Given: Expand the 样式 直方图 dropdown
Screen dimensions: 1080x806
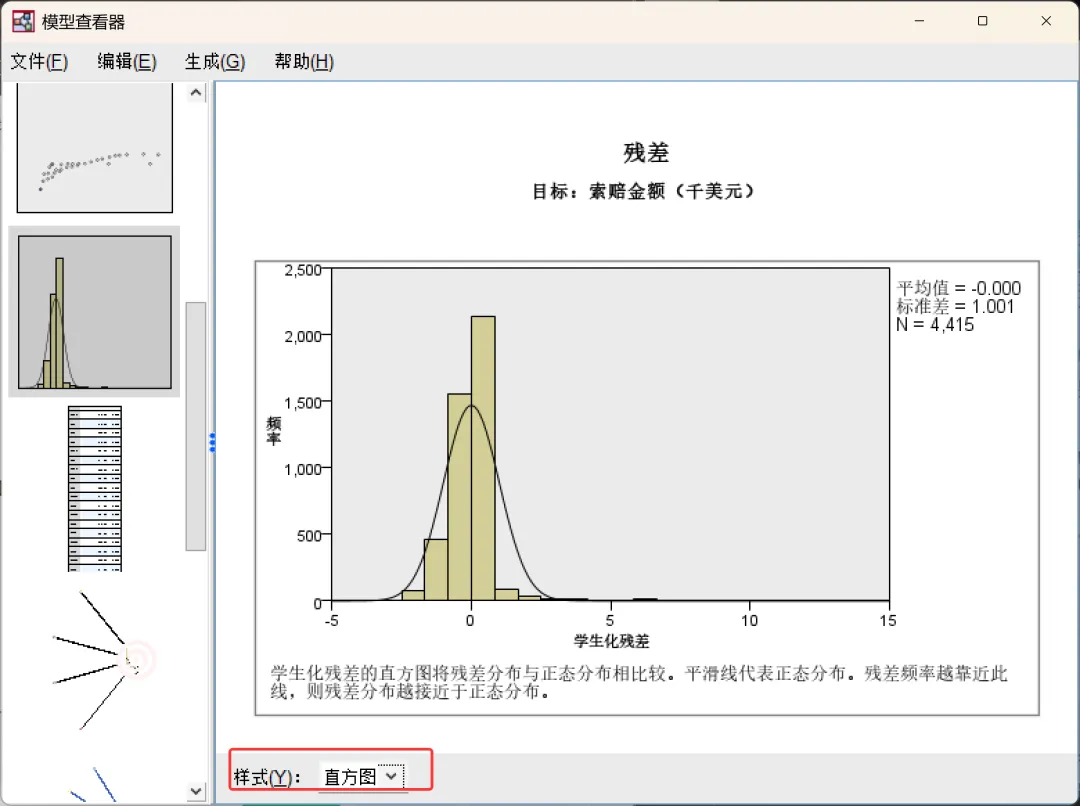Looking at the screenshot, I should [362, 776].
